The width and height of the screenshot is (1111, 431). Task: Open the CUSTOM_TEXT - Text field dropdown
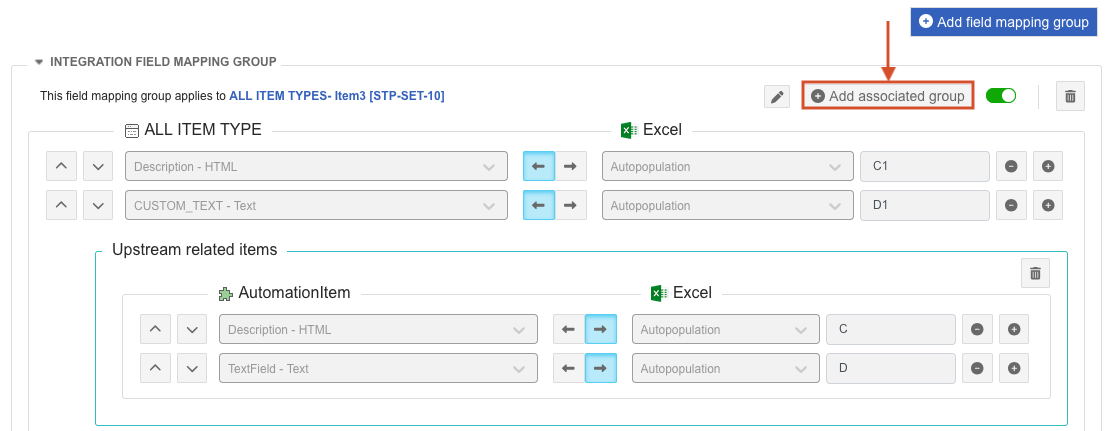315,205
